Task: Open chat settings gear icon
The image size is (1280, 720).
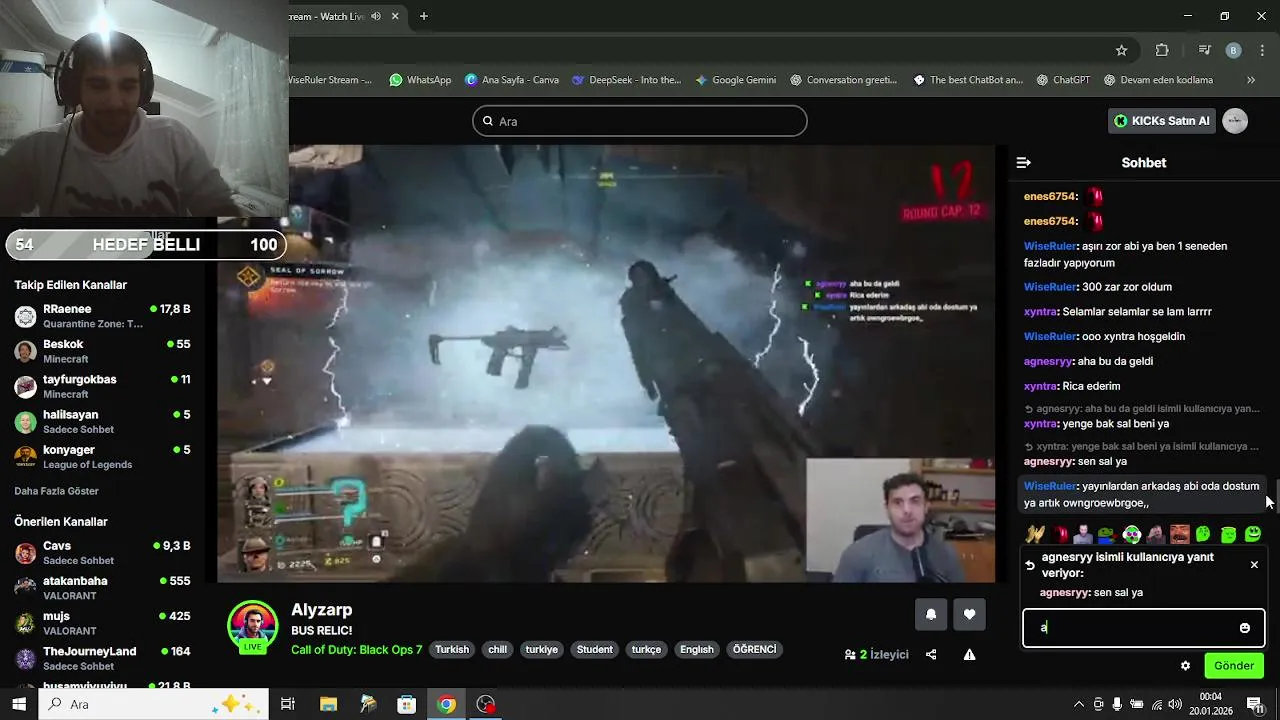Action: point(1186,666)
